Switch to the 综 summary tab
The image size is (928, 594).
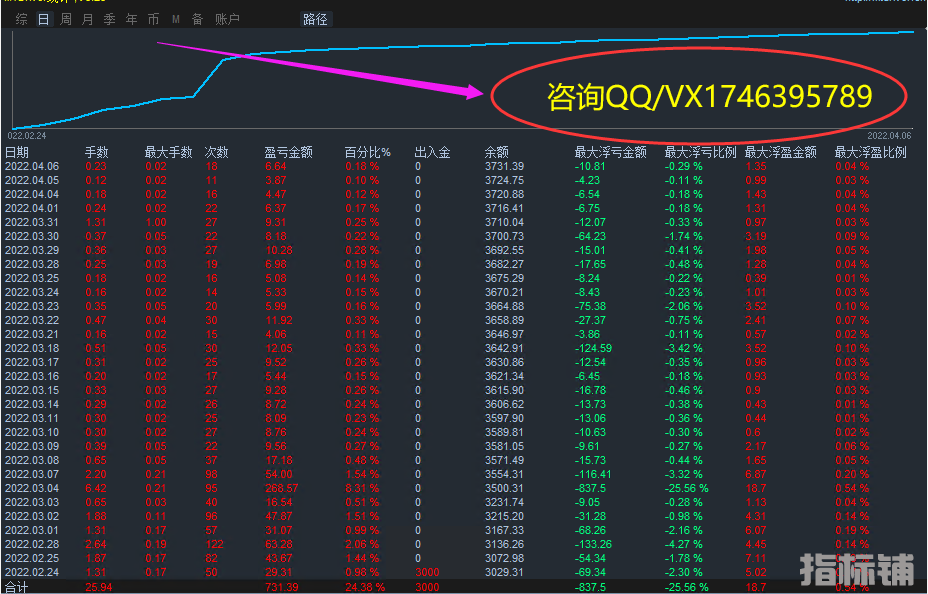click(x=21, y=19)
